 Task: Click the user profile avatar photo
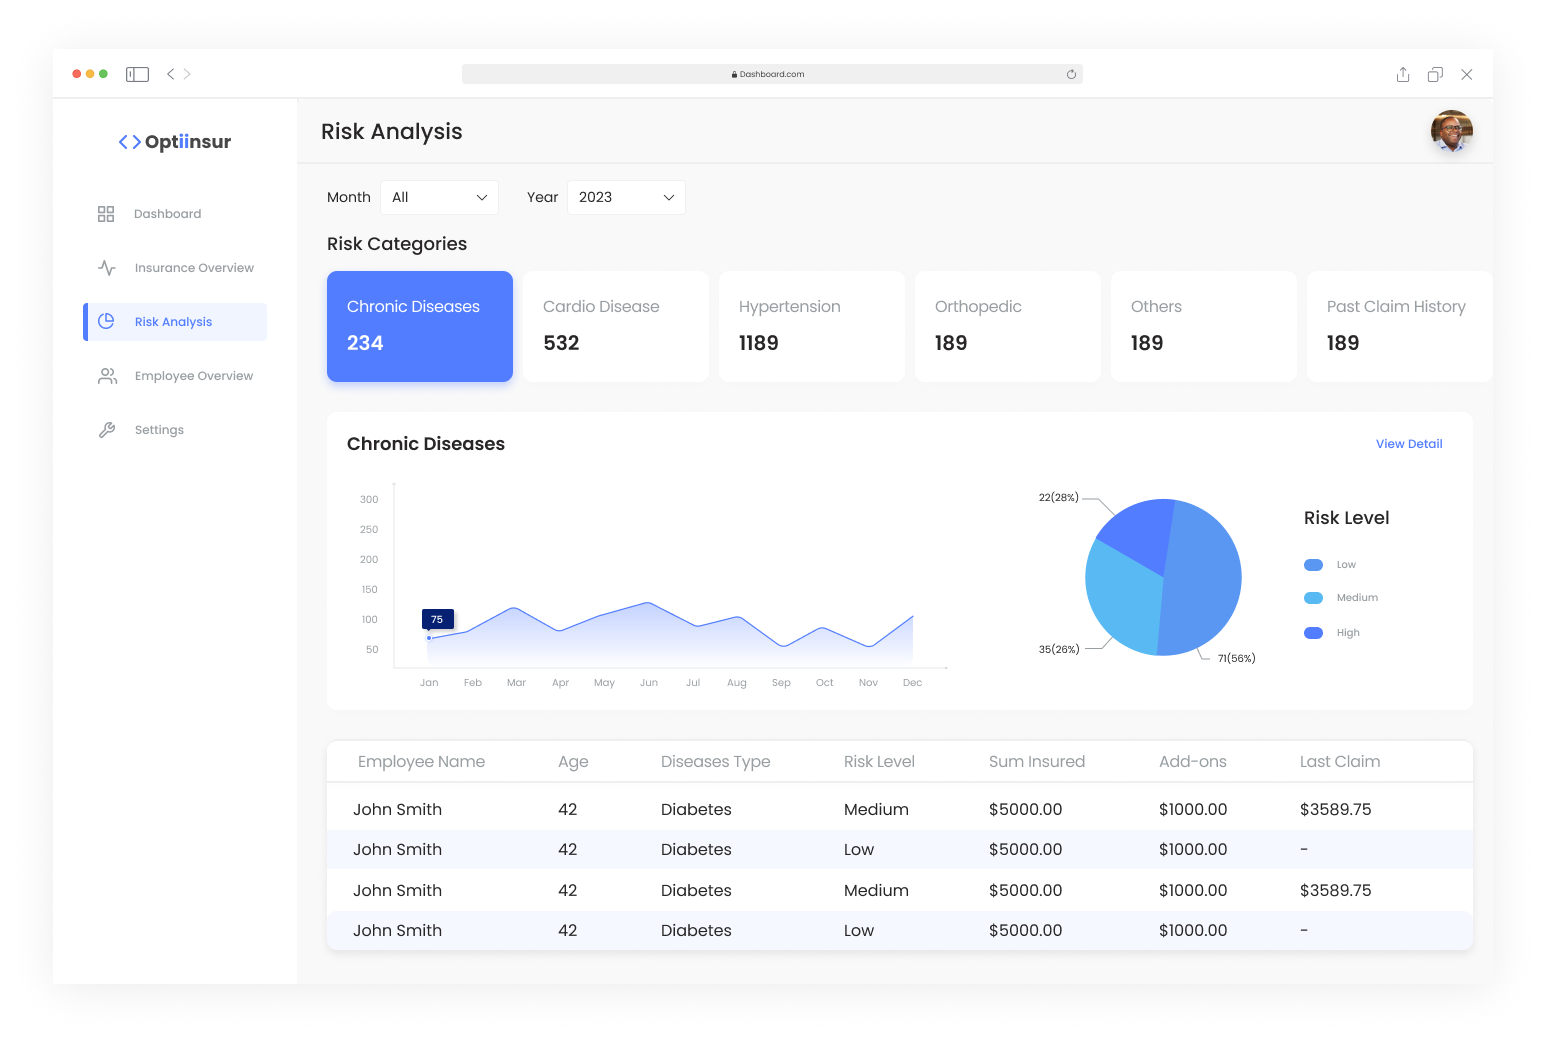[1451, 131]
